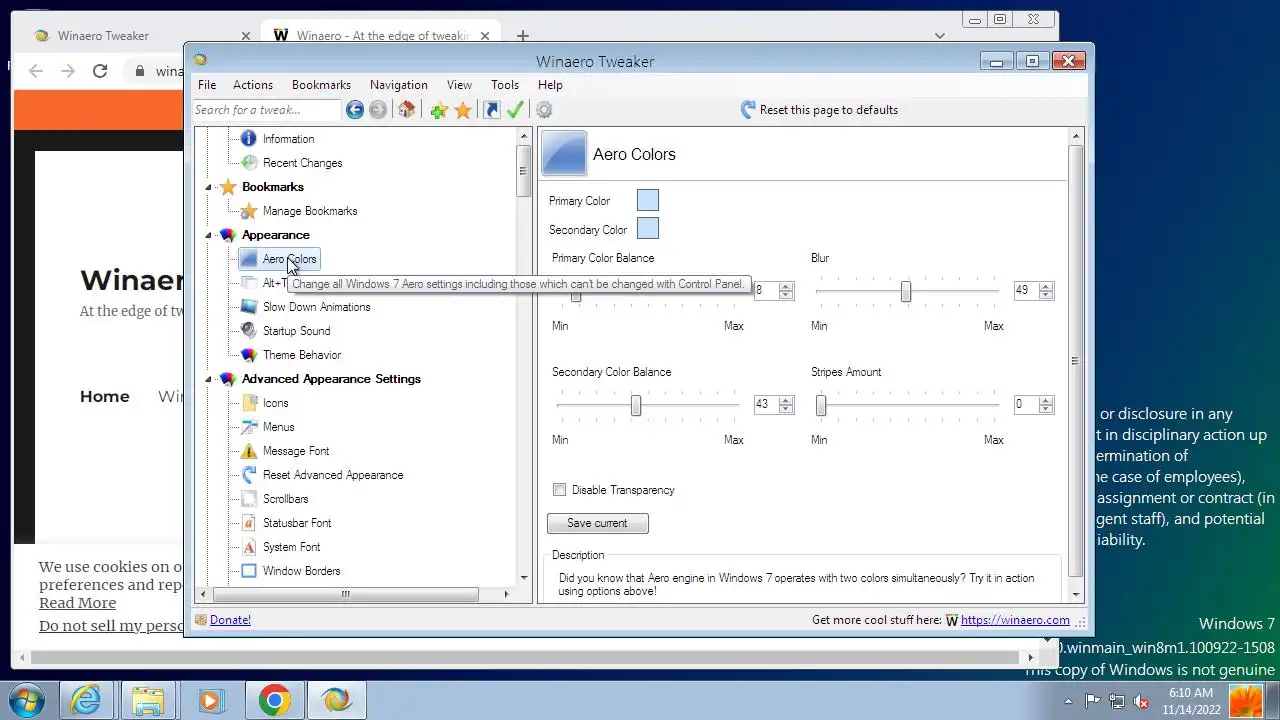
Task: Open the Bookmarks menu
Action: 321,85
